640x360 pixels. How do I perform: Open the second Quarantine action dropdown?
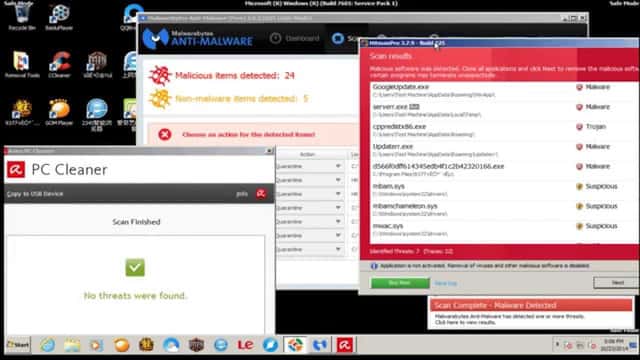(x=309, y=180)
